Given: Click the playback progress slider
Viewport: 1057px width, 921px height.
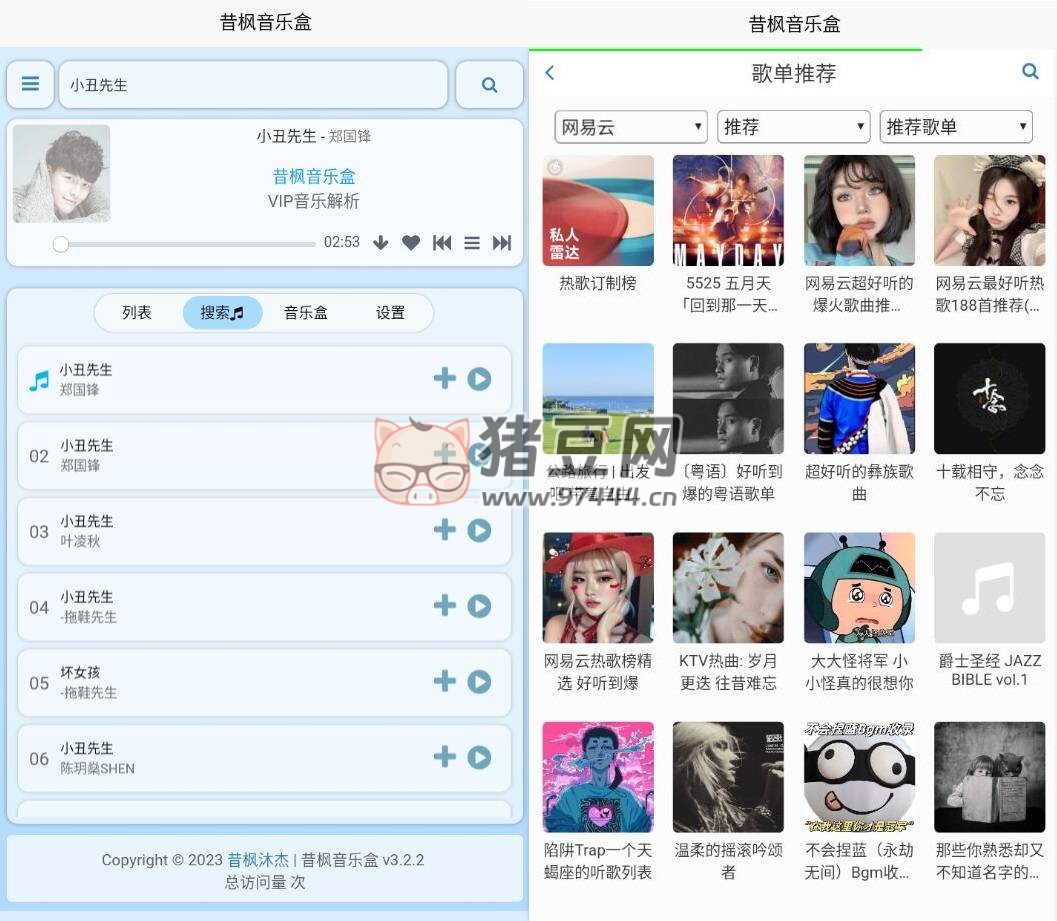Looking at the screenshot, I should 185,244.
